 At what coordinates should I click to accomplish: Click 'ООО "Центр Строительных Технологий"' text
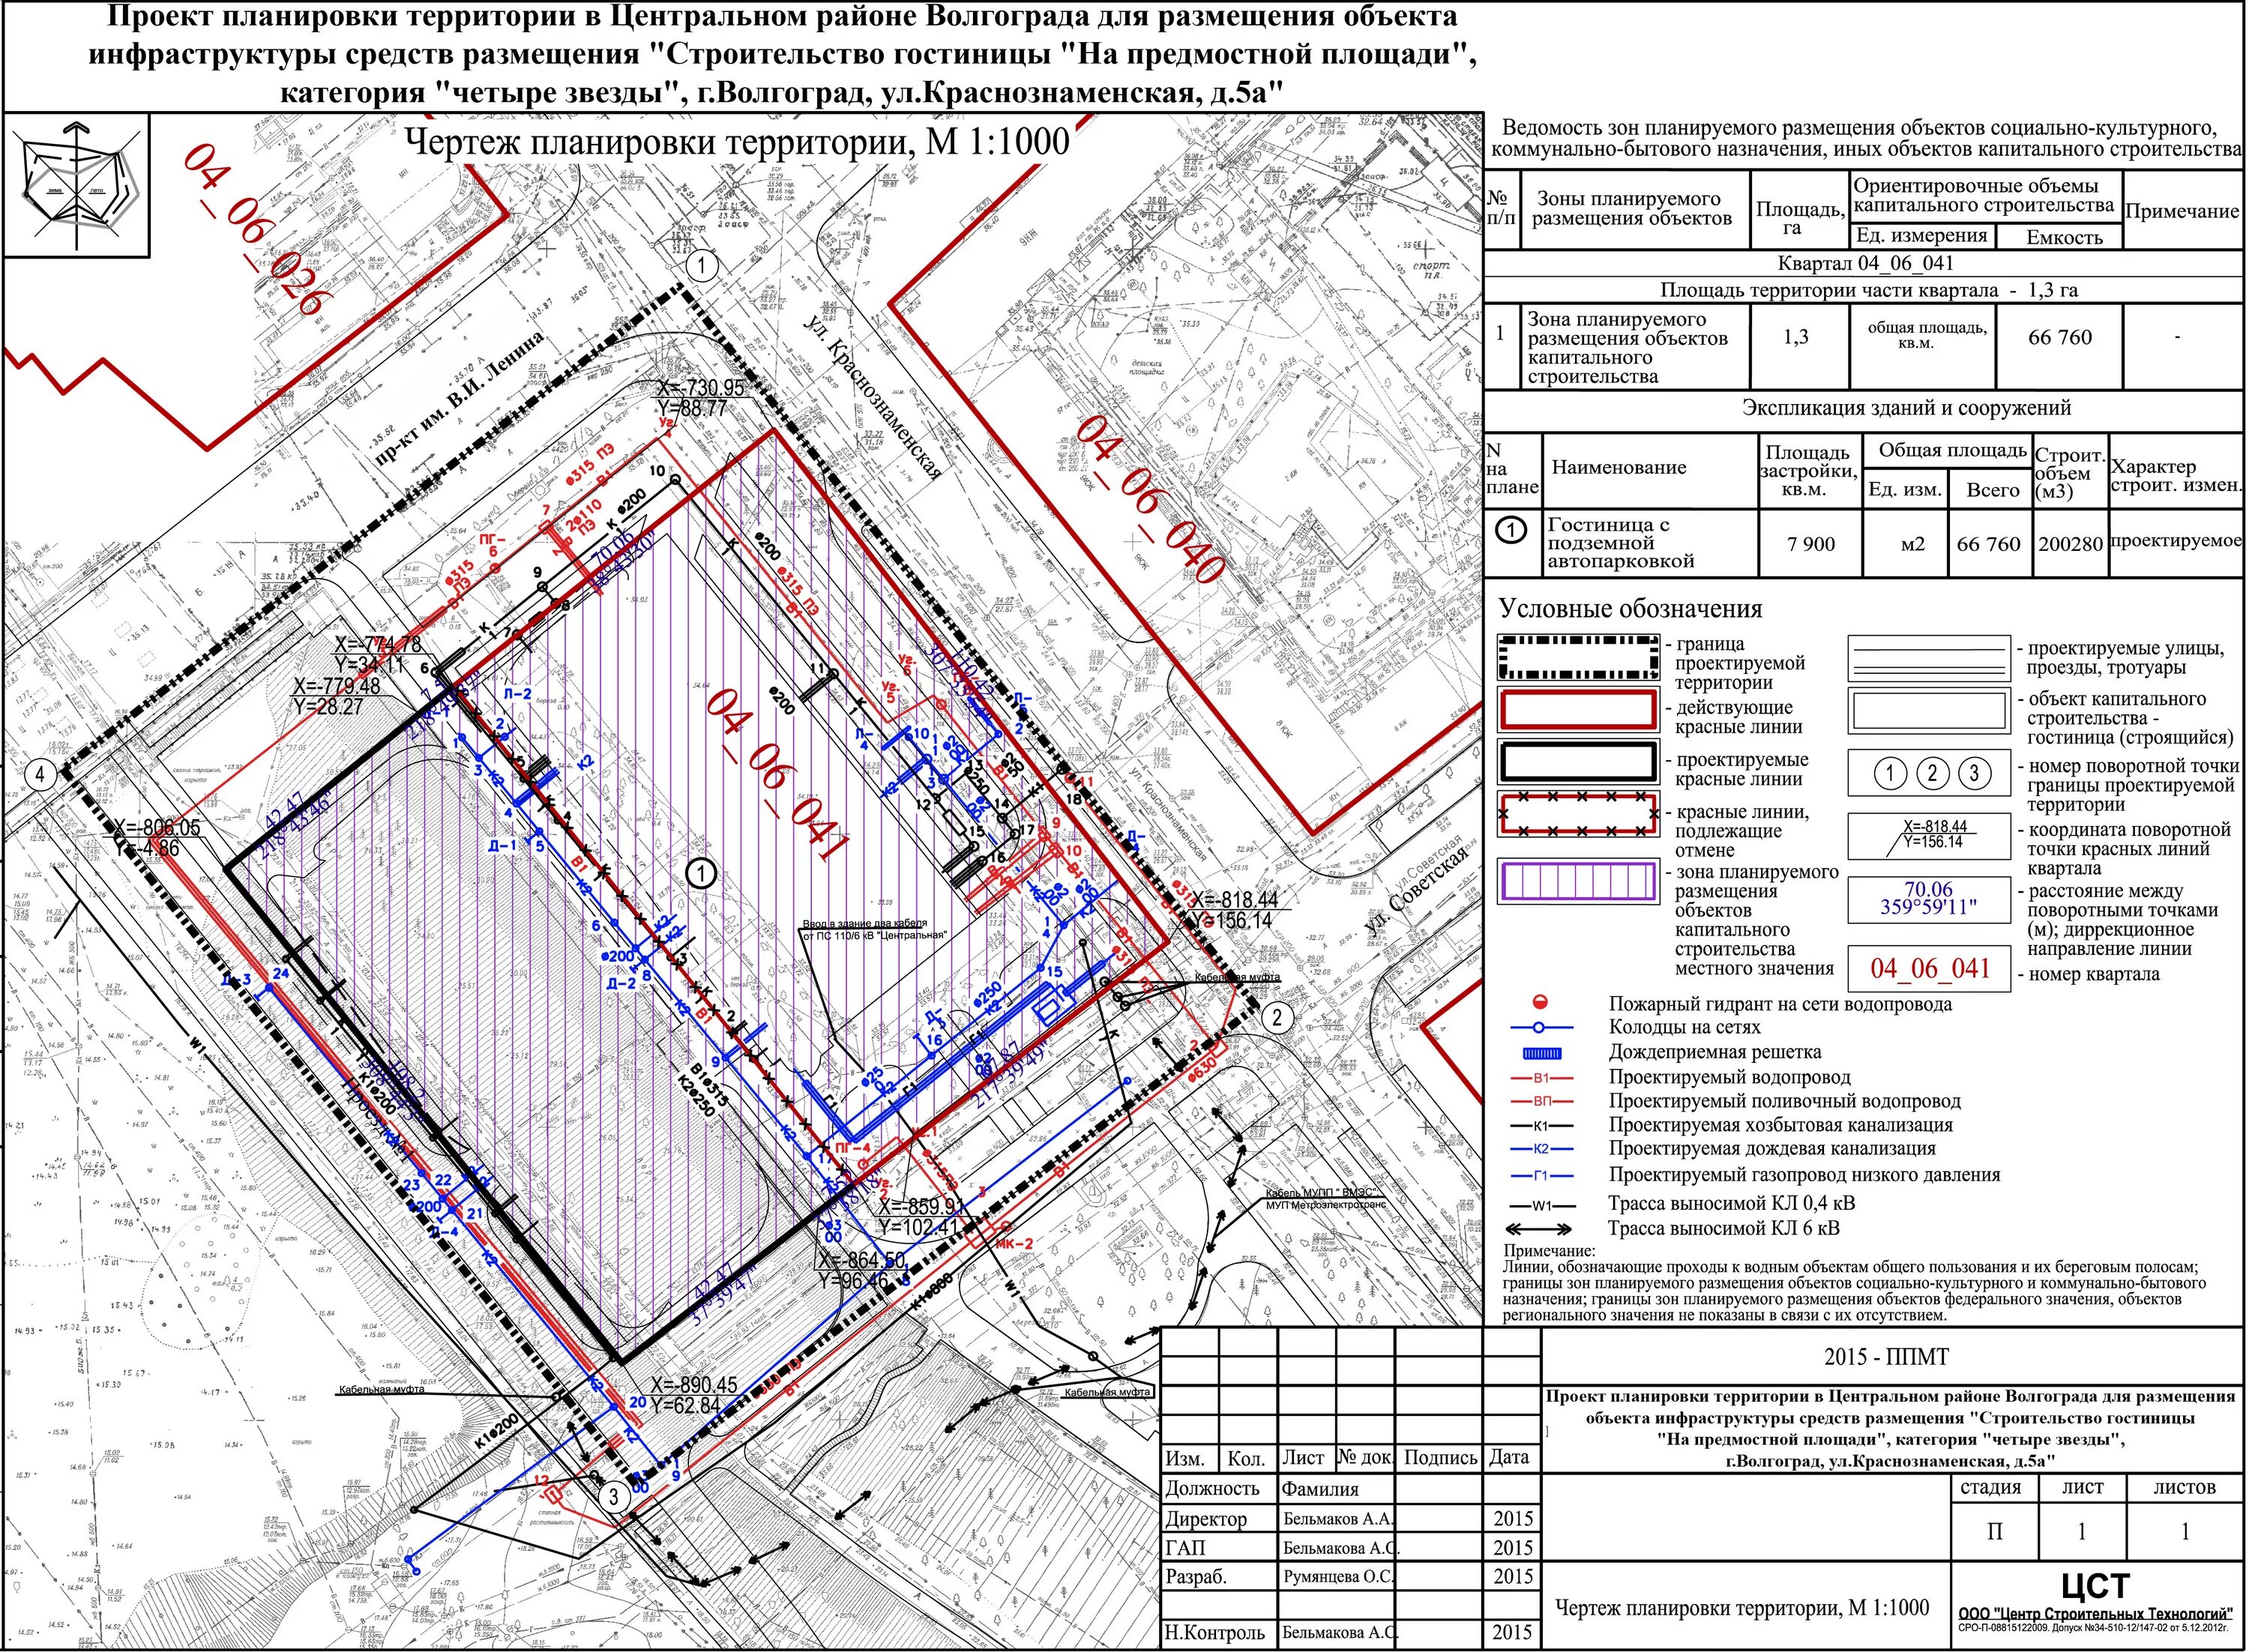pyautogui.click(x=2095, y=1614)
